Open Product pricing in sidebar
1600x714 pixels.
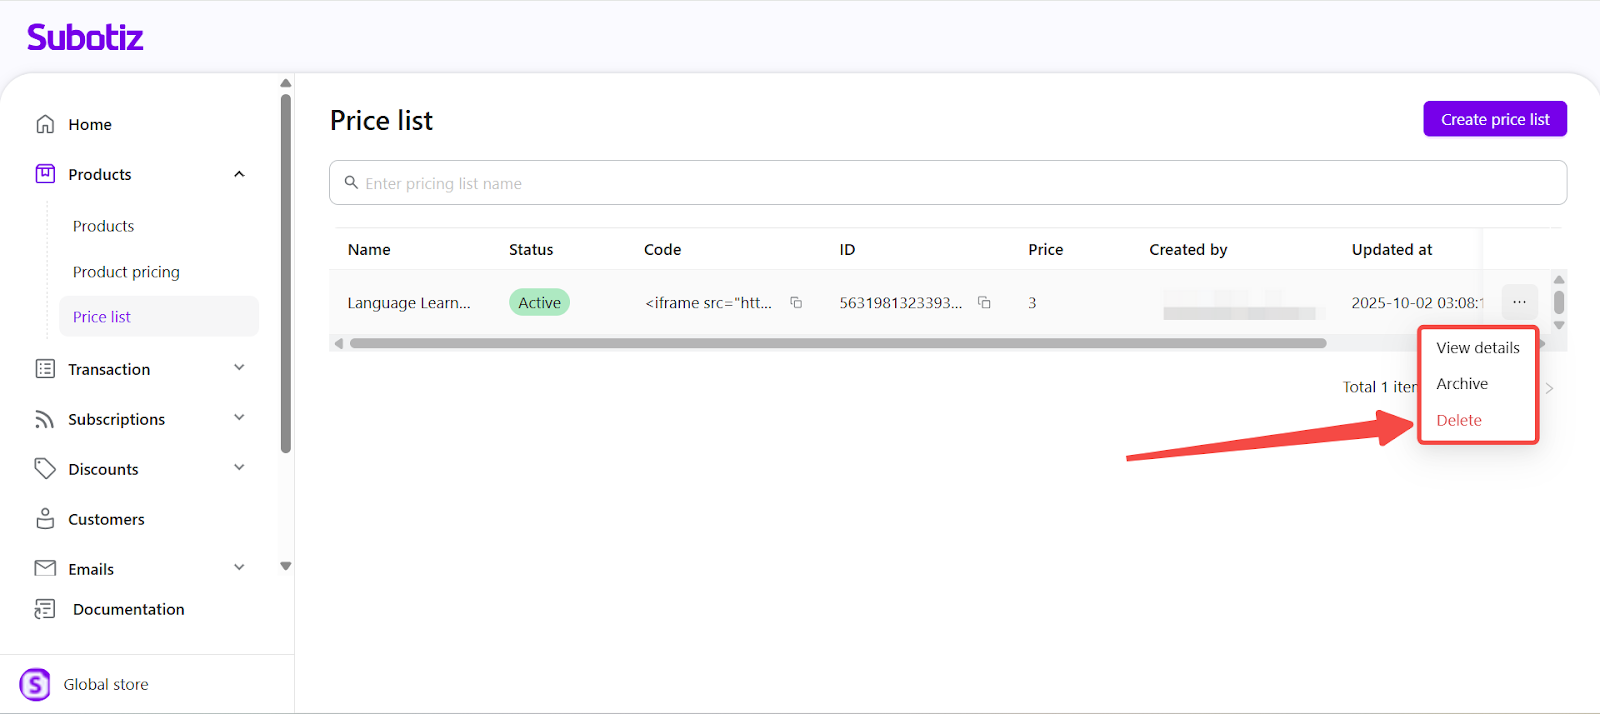tap(126, 272)
